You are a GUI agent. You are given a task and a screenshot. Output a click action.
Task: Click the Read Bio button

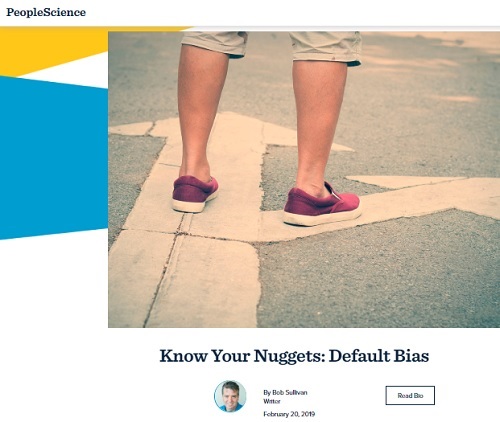(x=410, y=395)
